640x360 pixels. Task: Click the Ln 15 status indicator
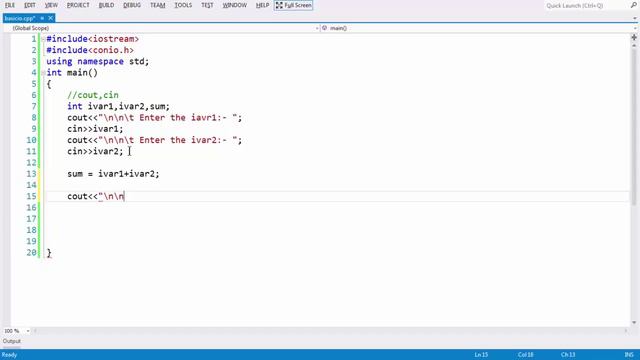tap(481, 355)
